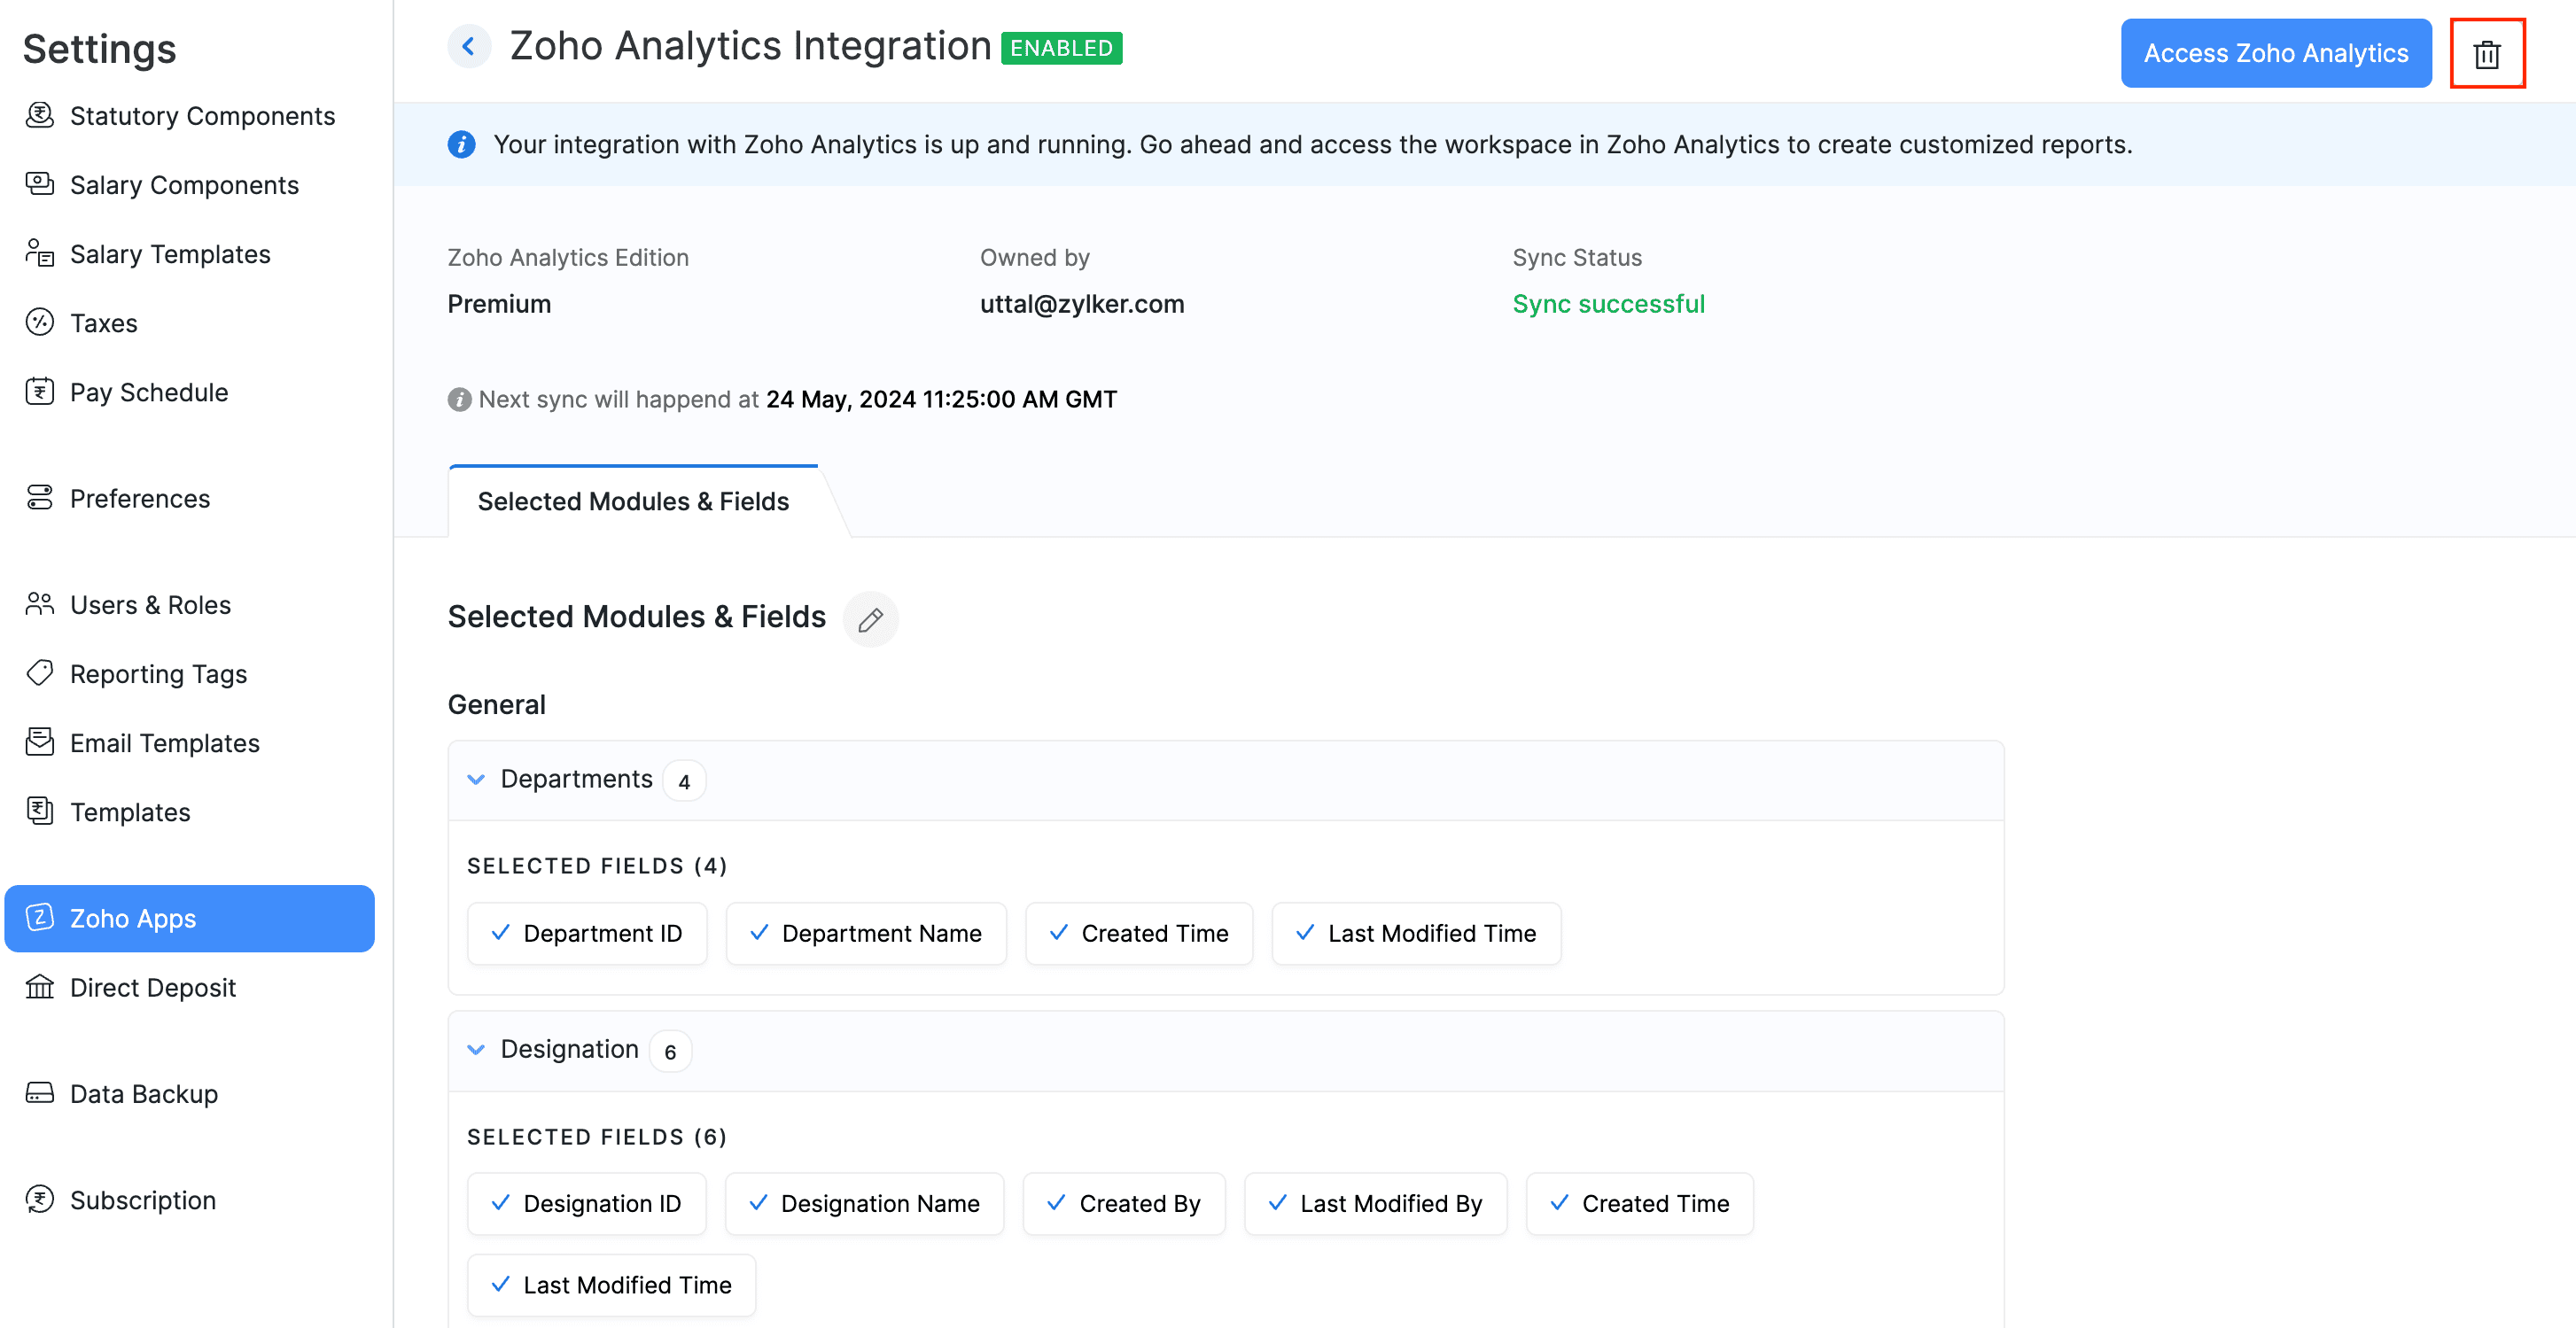The width and height of the screenshot is (2576, 1328).
Task: Toggle the Department ID selected field
Action: (x=587, y=933)
